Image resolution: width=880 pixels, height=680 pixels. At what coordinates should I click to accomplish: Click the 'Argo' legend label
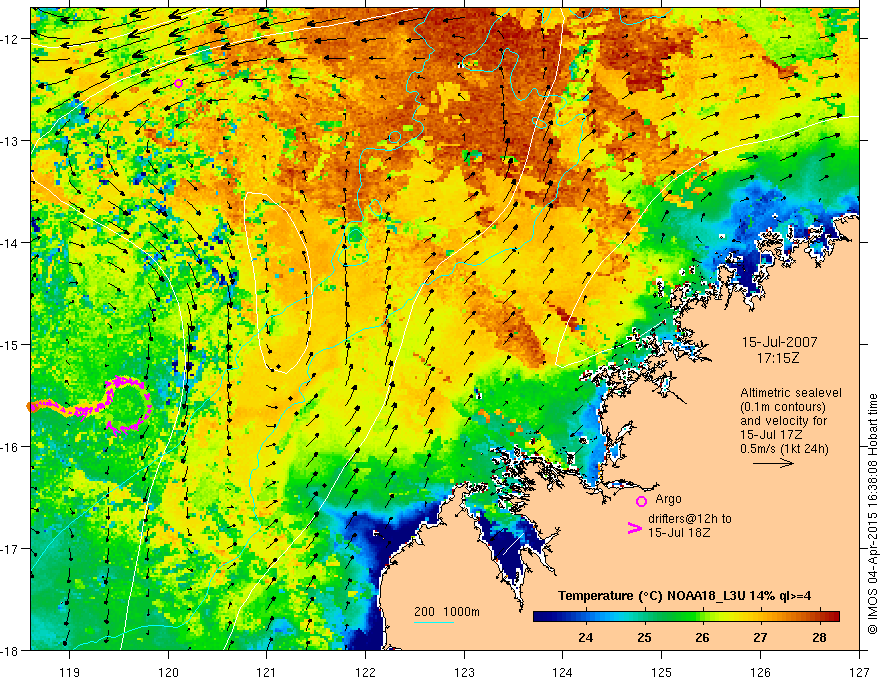[x=668, y=499]
